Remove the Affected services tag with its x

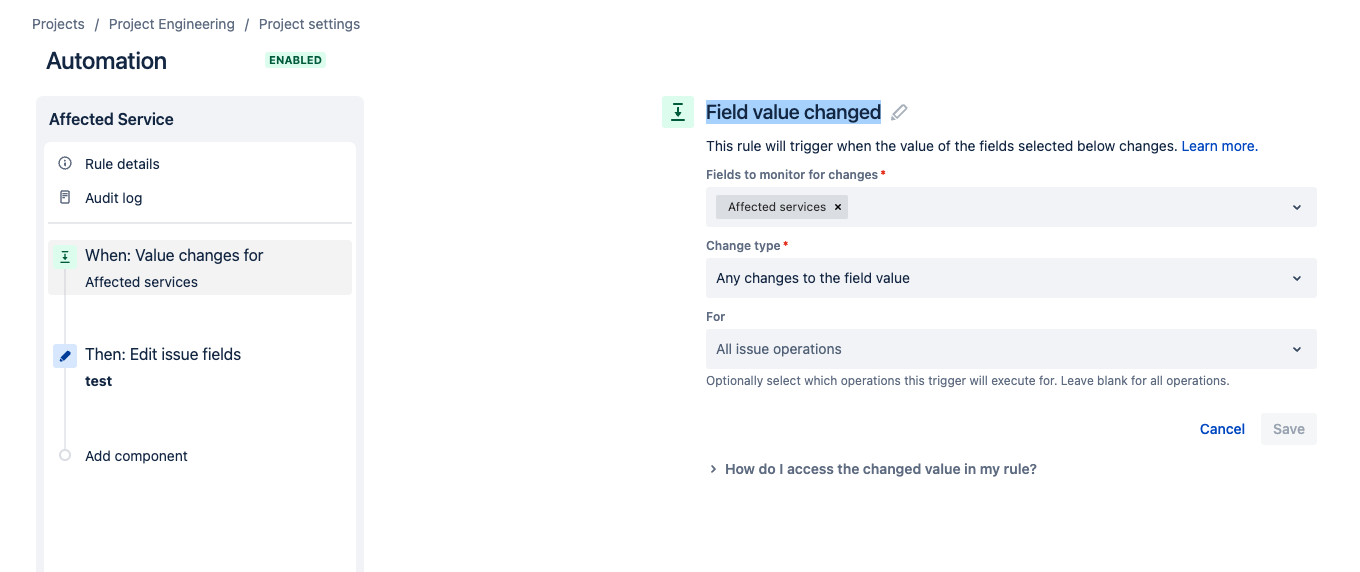(x=838, y=207)
